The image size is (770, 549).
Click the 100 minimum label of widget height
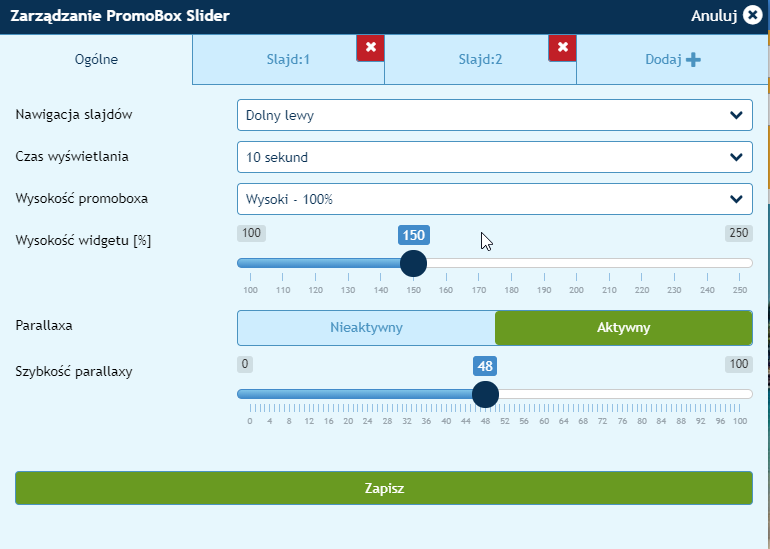(x=251, y=233)
